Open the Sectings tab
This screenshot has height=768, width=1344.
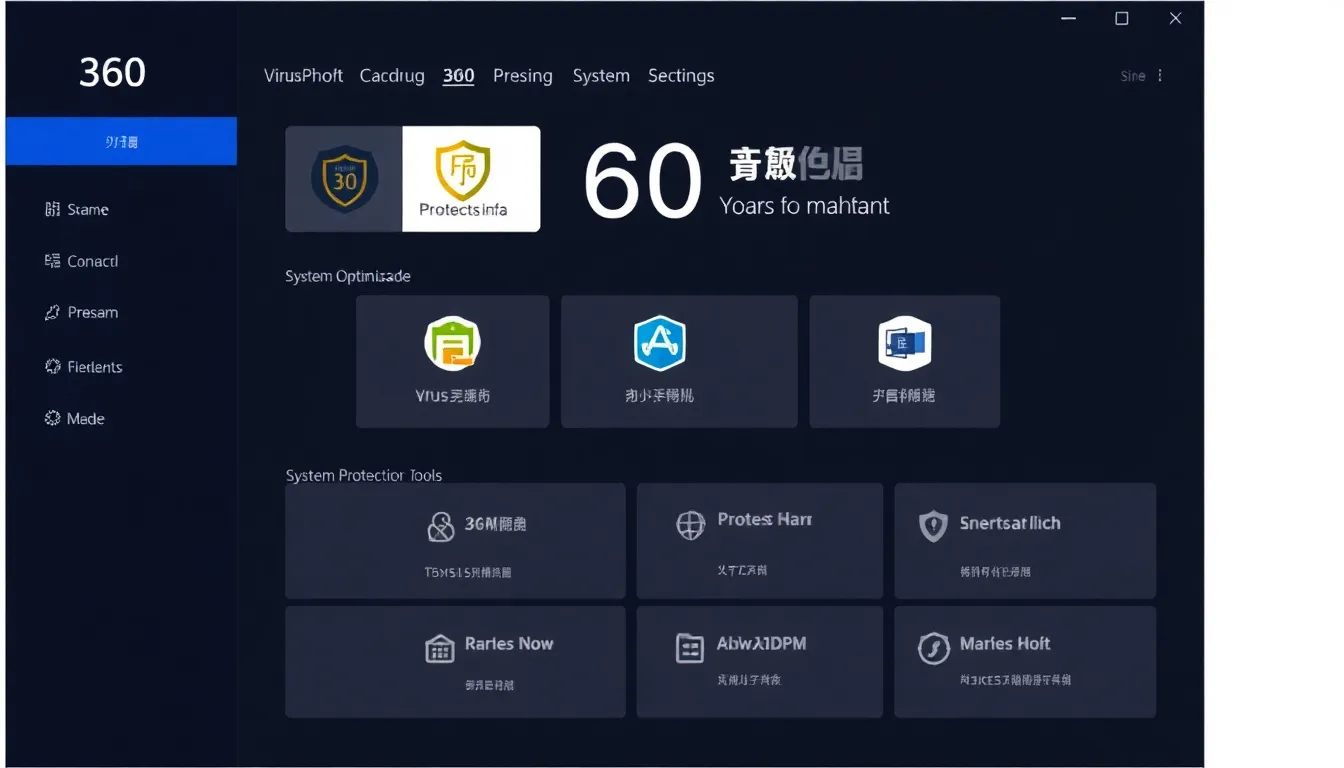click(681, 76)
